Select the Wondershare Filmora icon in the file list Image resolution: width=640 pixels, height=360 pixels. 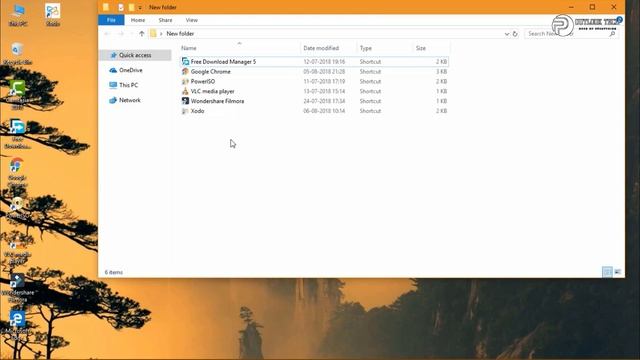click(185, 101)
